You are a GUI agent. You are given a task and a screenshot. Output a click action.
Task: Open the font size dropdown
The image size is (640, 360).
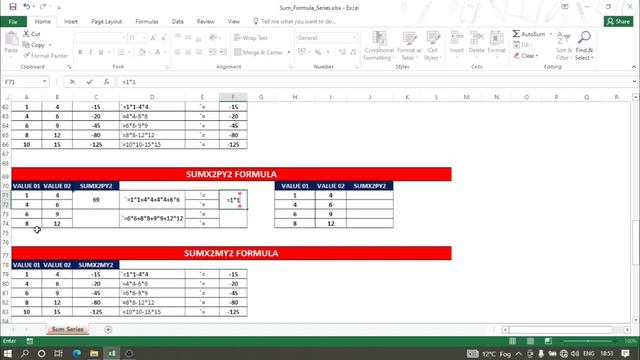click(x=144, y=38)
